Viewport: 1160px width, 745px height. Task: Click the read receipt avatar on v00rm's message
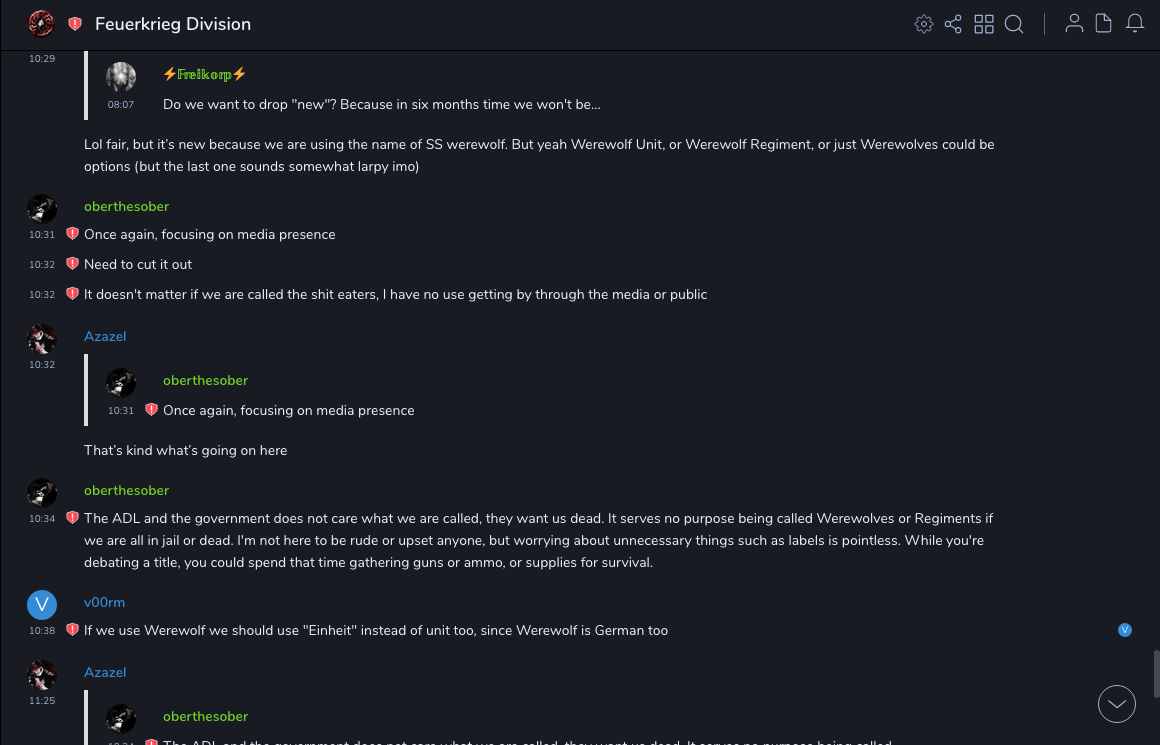[1125, 630]
